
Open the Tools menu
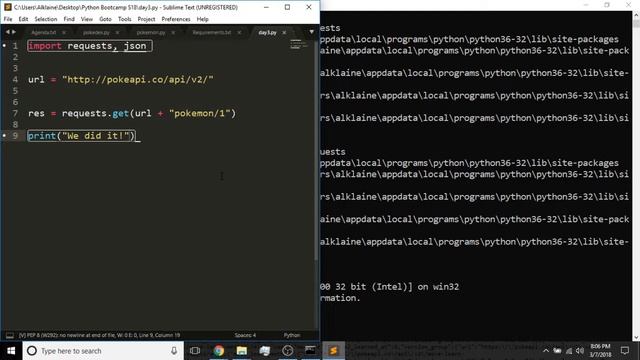click(124, 19)
